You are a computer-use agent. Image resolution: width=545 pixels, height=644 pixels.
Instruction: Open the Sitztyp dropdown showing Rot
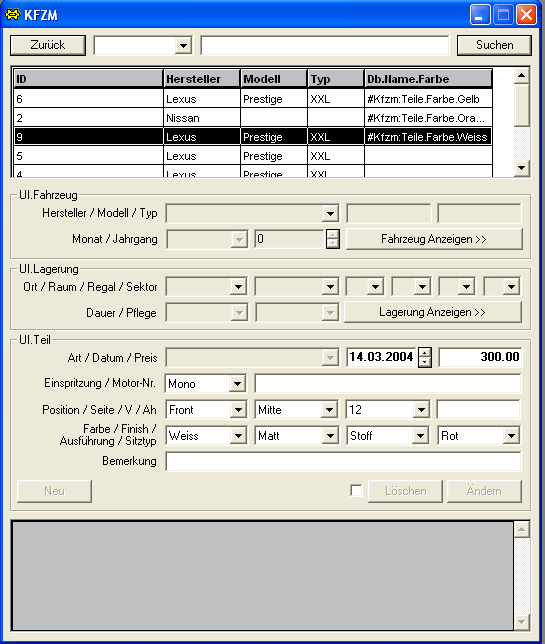pos(511,436)
